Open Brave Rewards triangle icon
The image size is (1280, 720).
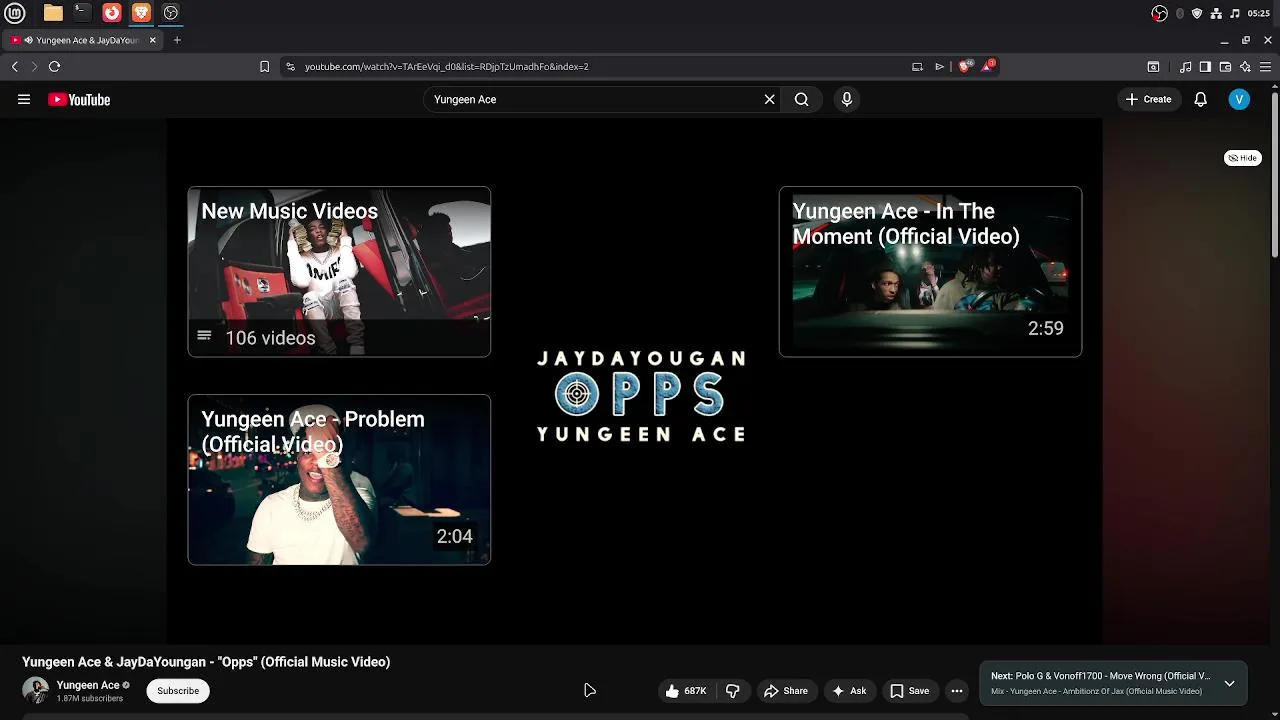[x=988, y=66]
